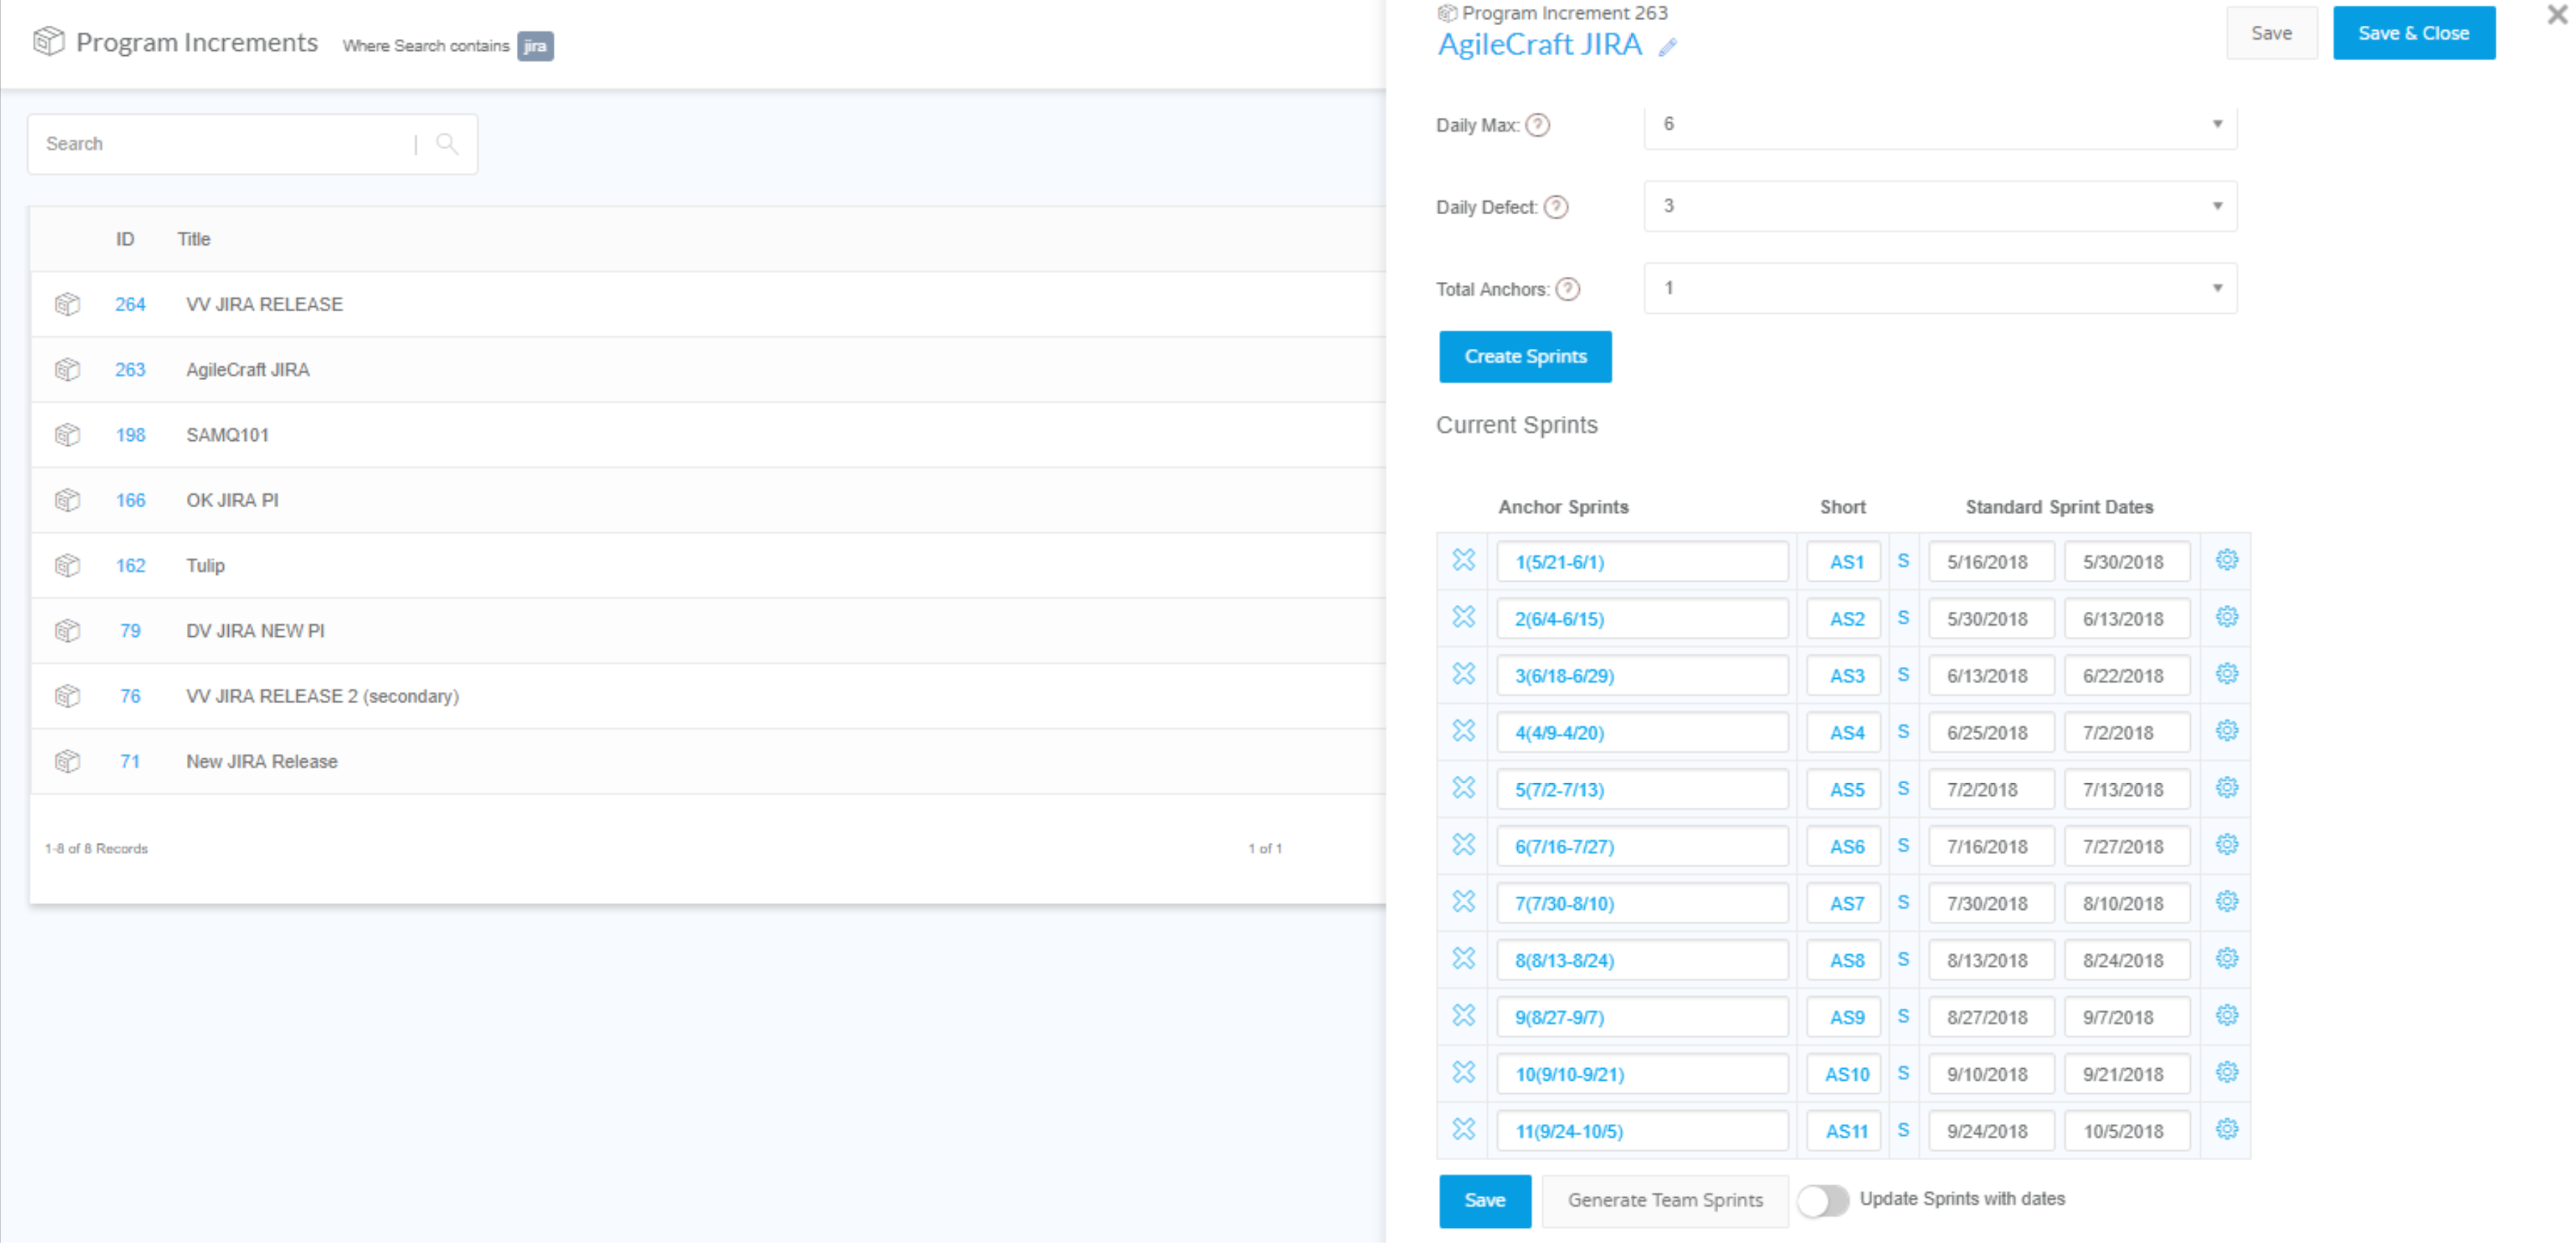Open program increment 79 link
This screenshot has height=1246, width=2576.
[130, 631]
